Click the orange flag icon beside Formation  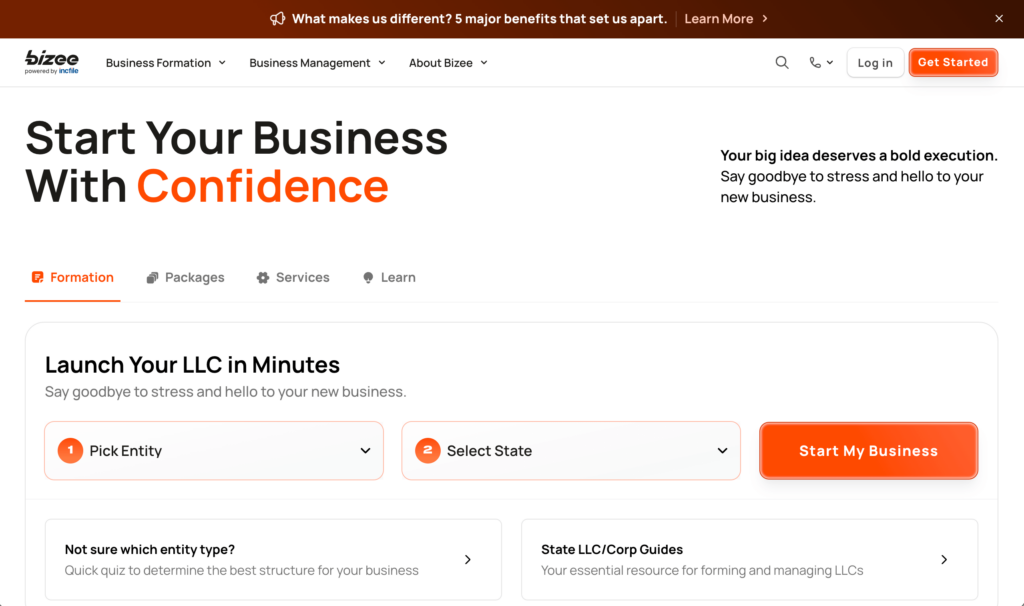tap(38, 277)
